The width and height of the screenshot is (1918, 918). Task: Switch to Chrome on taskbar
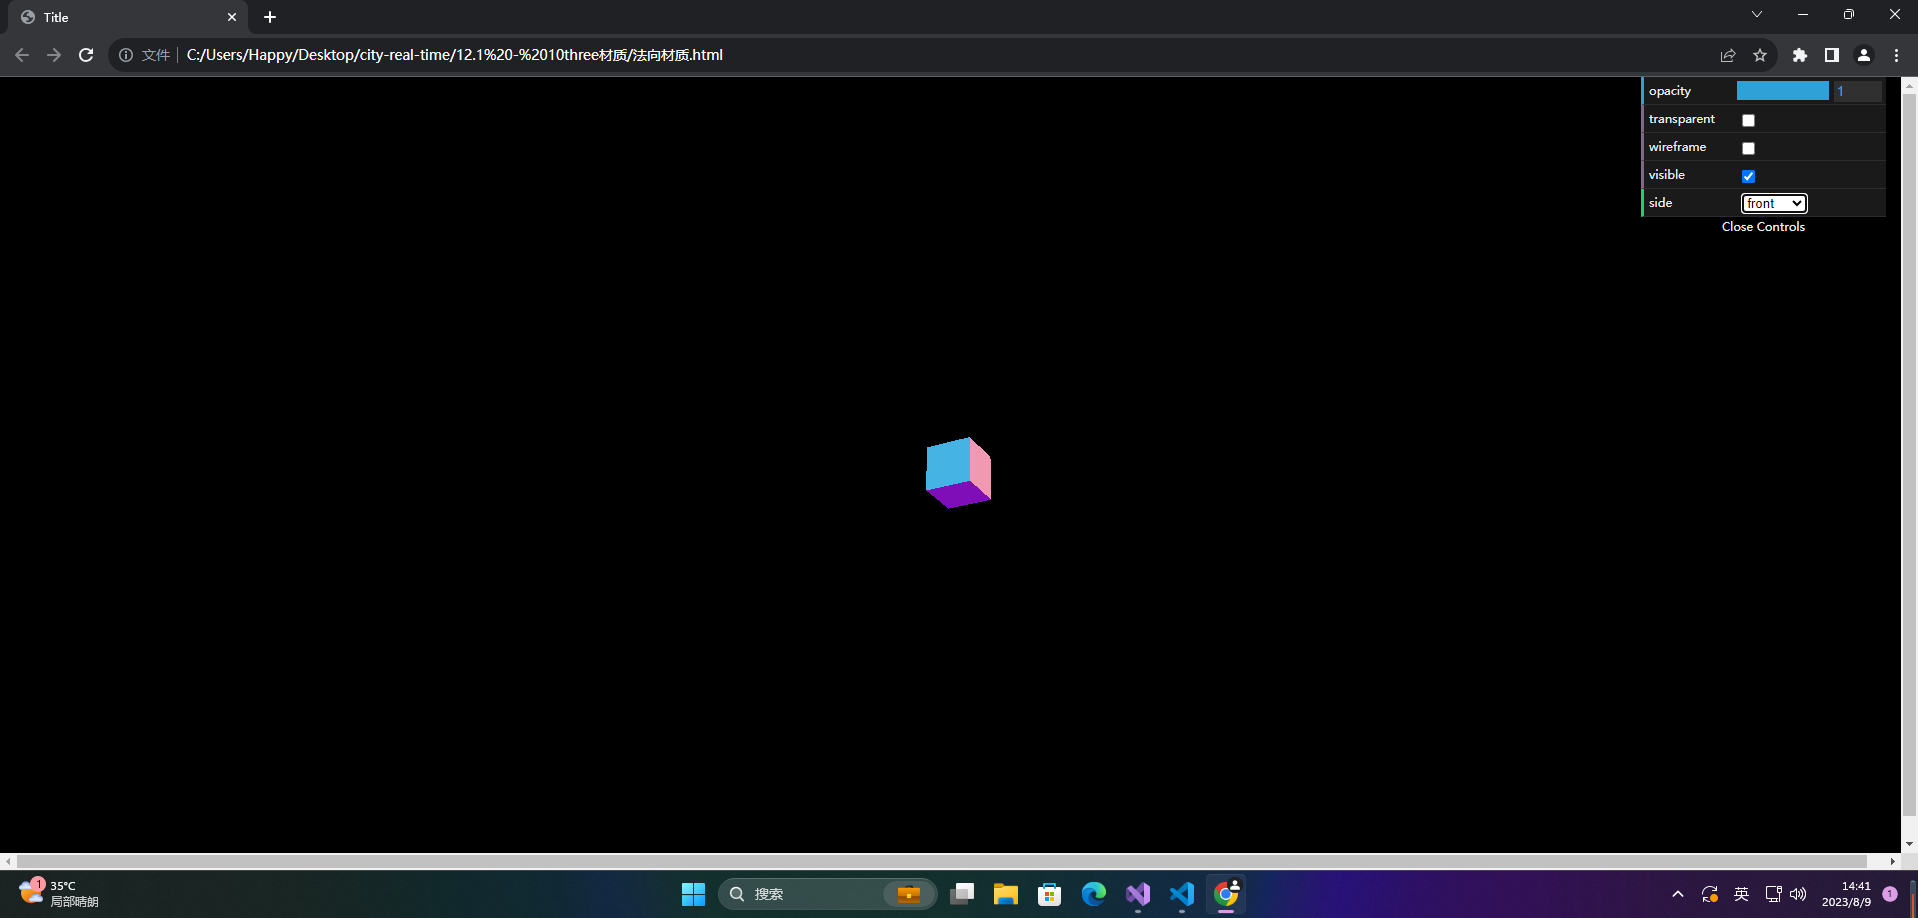coord(1226,894)
